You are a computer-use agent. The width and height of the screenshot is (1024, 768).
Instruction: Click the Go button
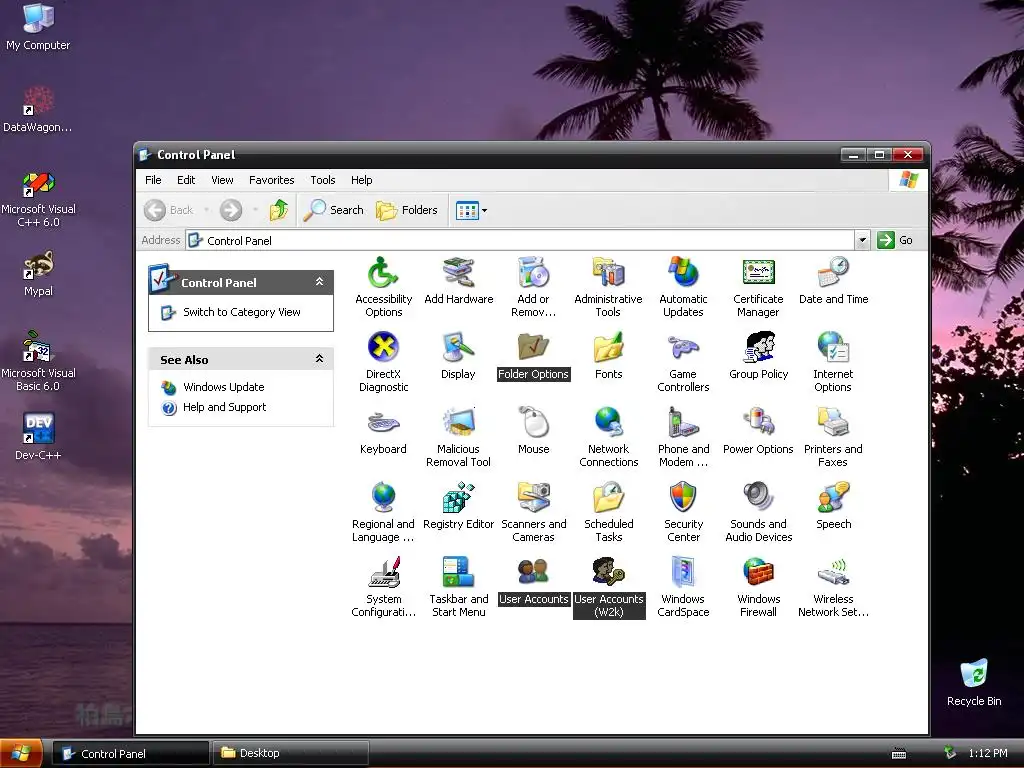click(x=895, y=240)
